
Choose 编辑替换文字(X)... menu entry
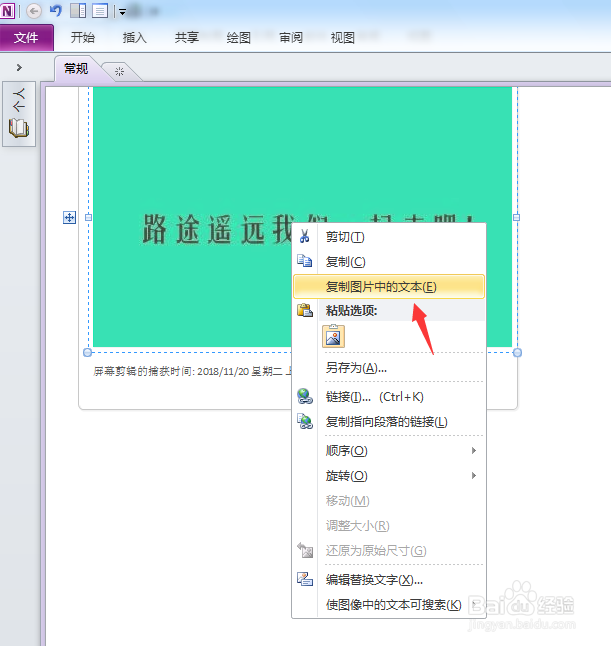[389, 580]
